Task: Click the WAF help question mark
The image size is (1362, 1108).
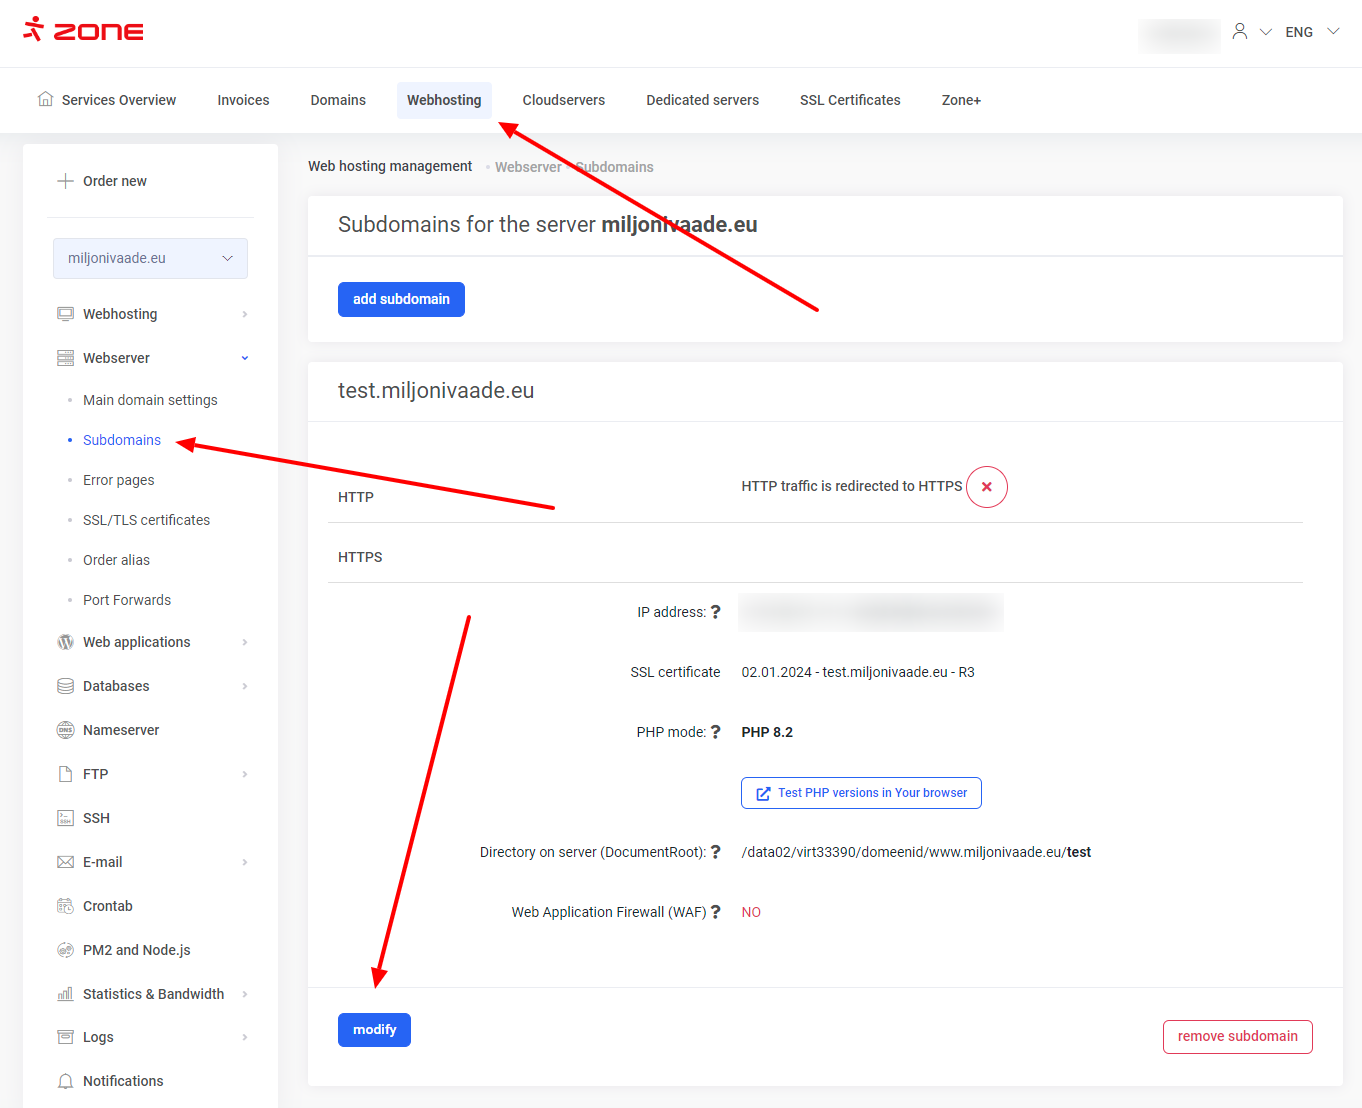Action: point(715,912)
